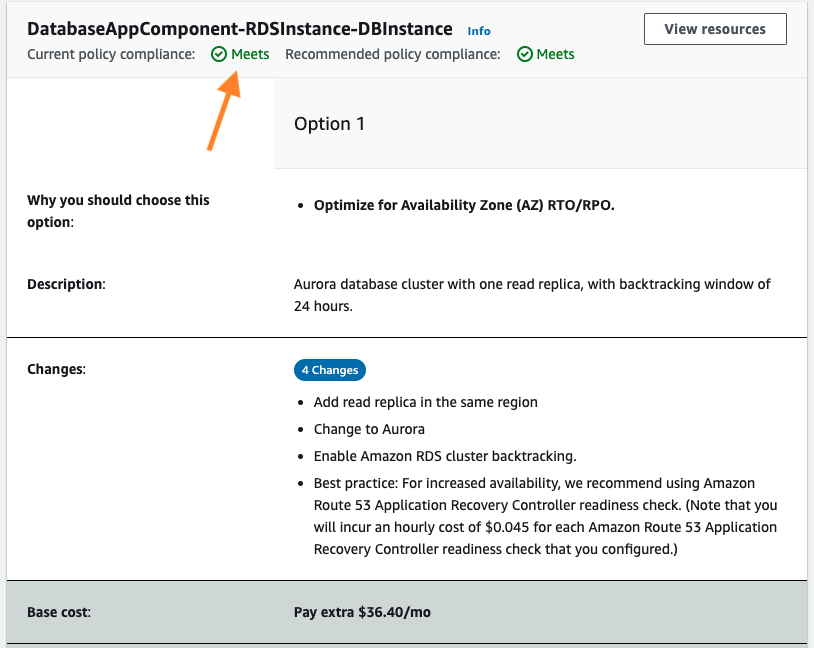This screenshot has height=648, width=814.
Task: Select the Option 1 column header
Action: point(329,124)
